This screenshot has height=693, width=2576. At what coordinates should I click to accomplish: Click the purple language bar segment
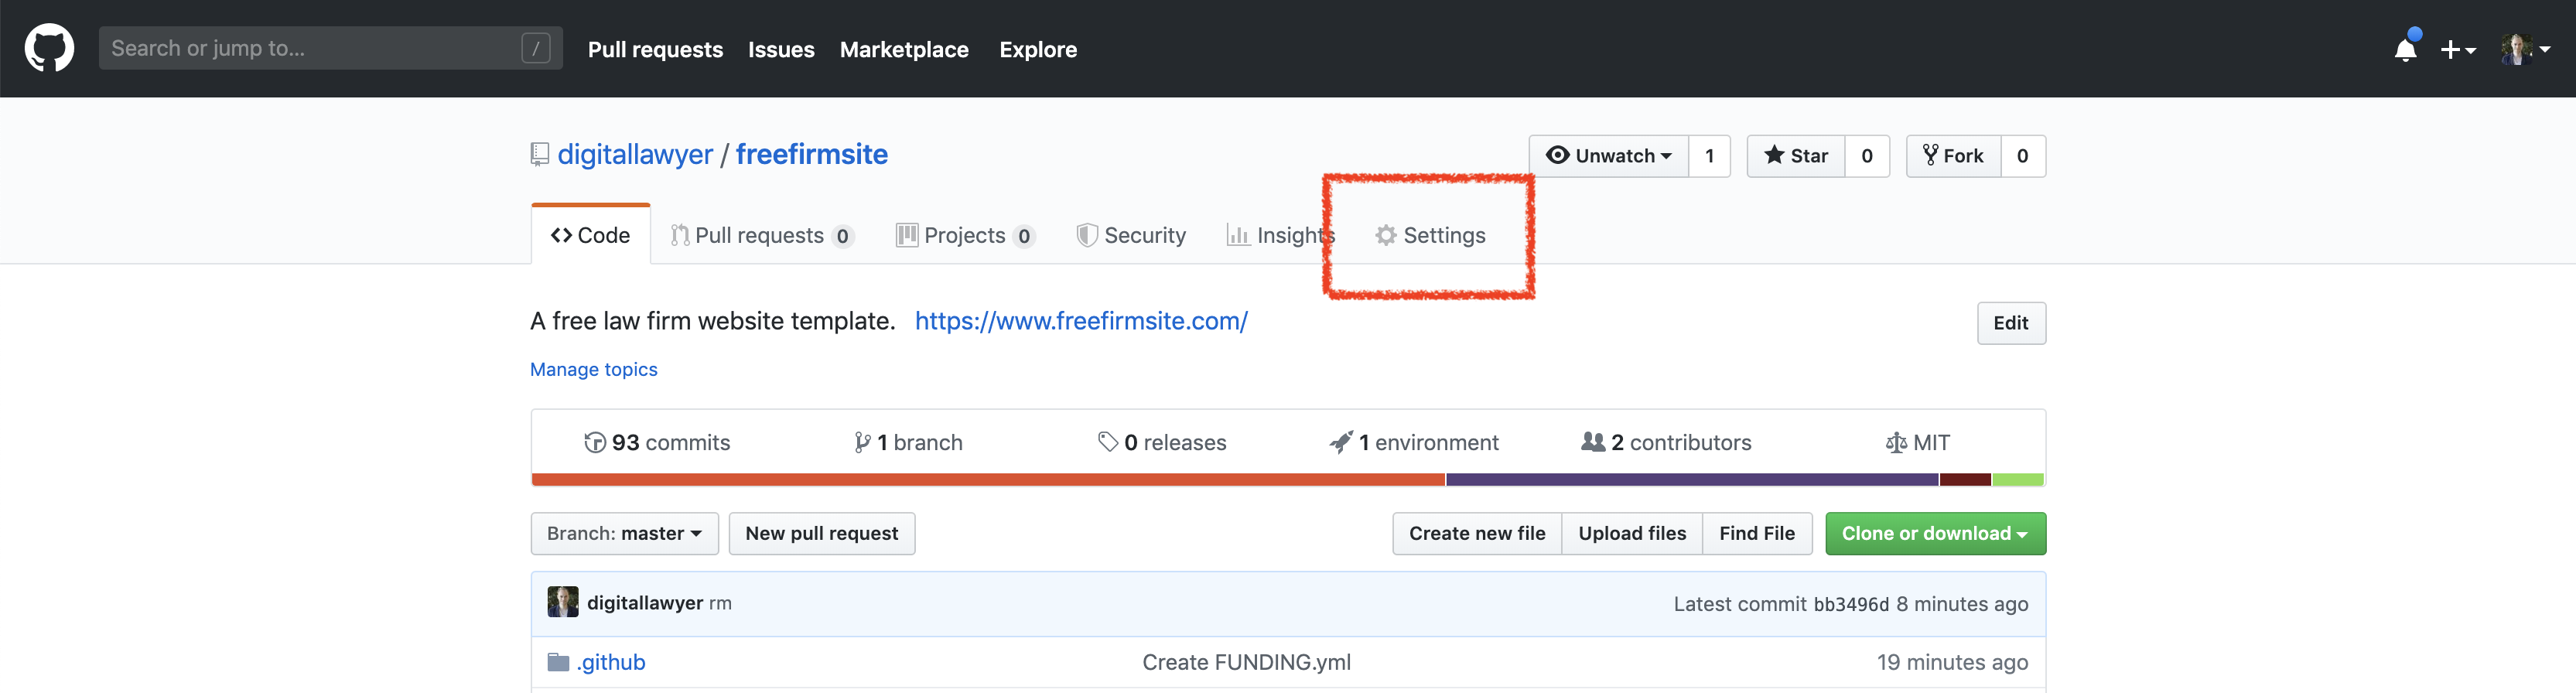click(1692, 480)
